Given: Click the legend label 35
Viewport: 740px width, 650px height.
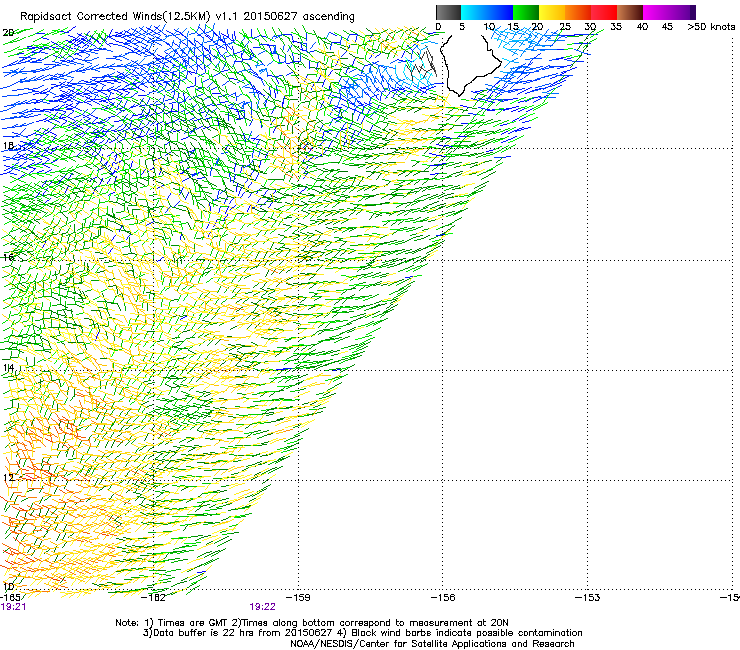Looking at the screenshot, I should point(616,27).
